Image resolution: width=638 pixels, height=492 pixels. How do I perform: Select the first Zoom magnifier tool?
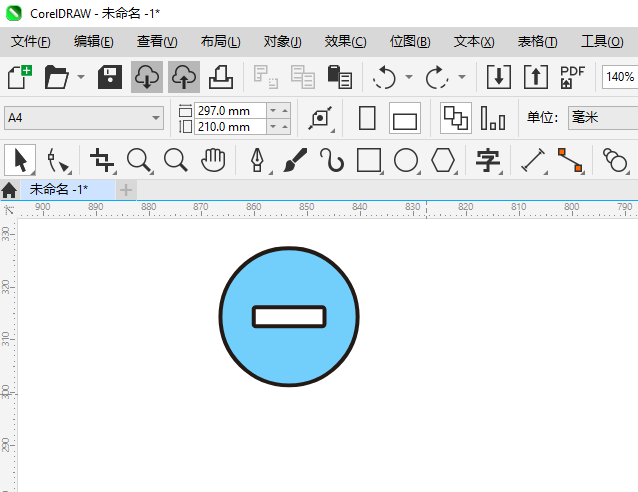140,160
